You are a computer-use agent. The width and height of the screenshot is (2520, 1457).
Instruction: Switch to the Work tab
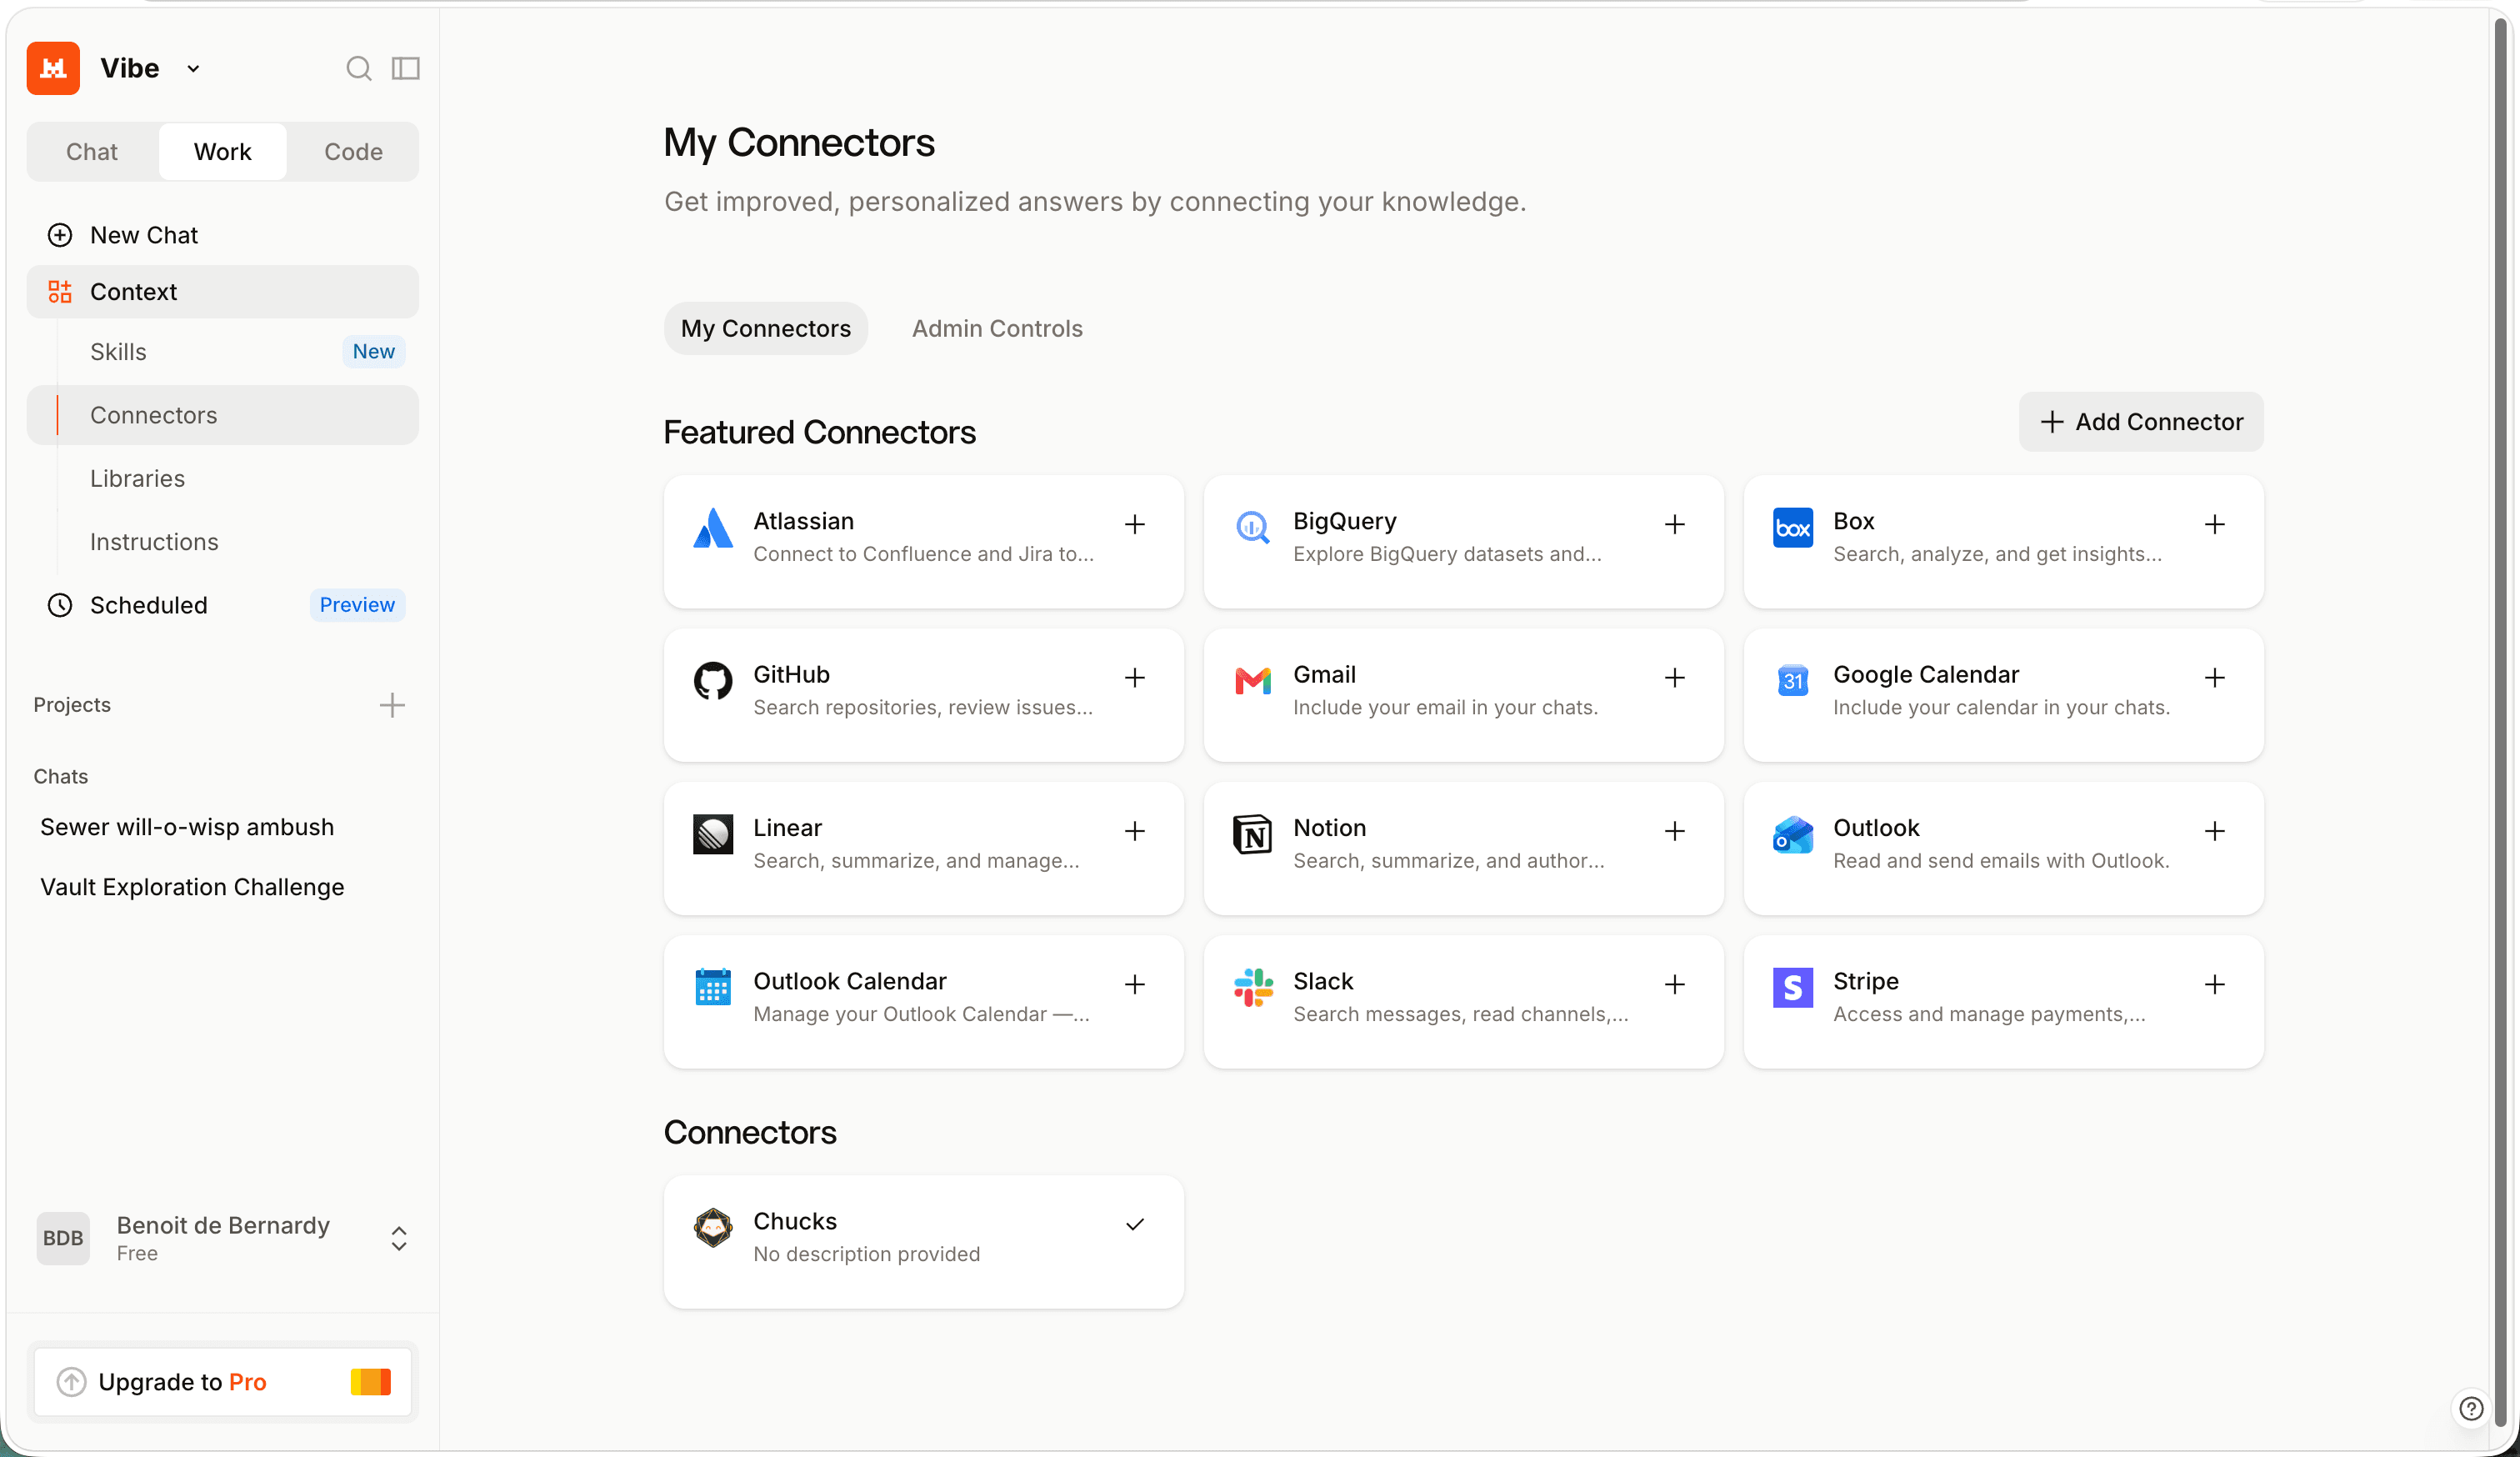point(222,152)
